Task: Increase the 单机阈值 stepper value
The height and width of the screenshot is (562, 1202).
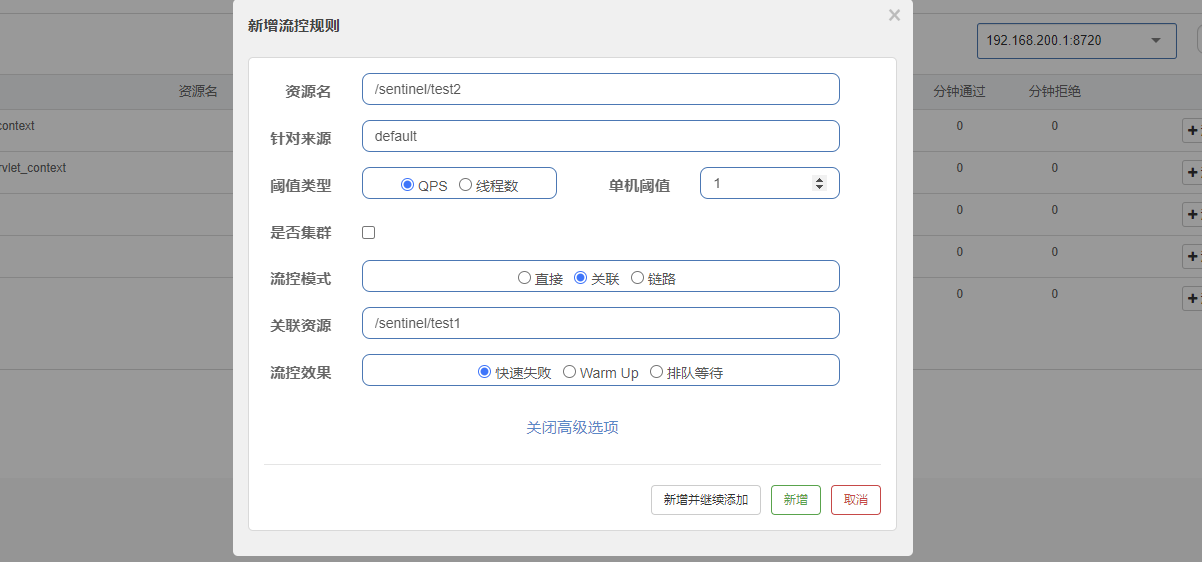Action: pyautogui.click(x=819, y=180)
